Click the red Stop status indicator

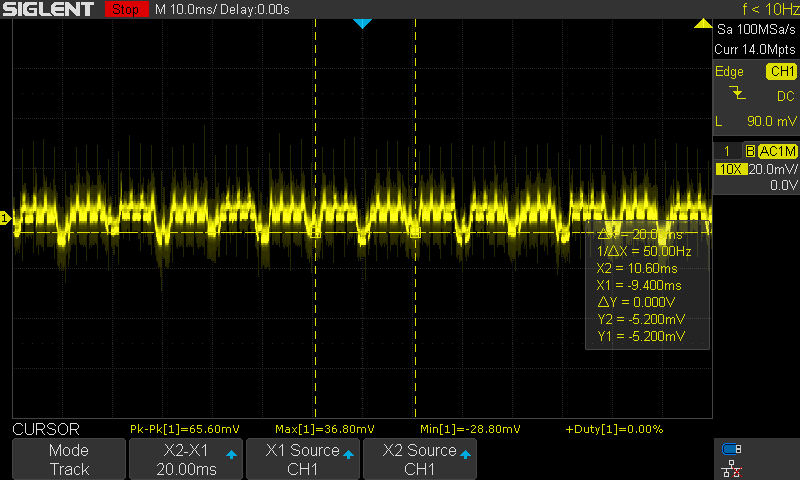pos(126,9)
